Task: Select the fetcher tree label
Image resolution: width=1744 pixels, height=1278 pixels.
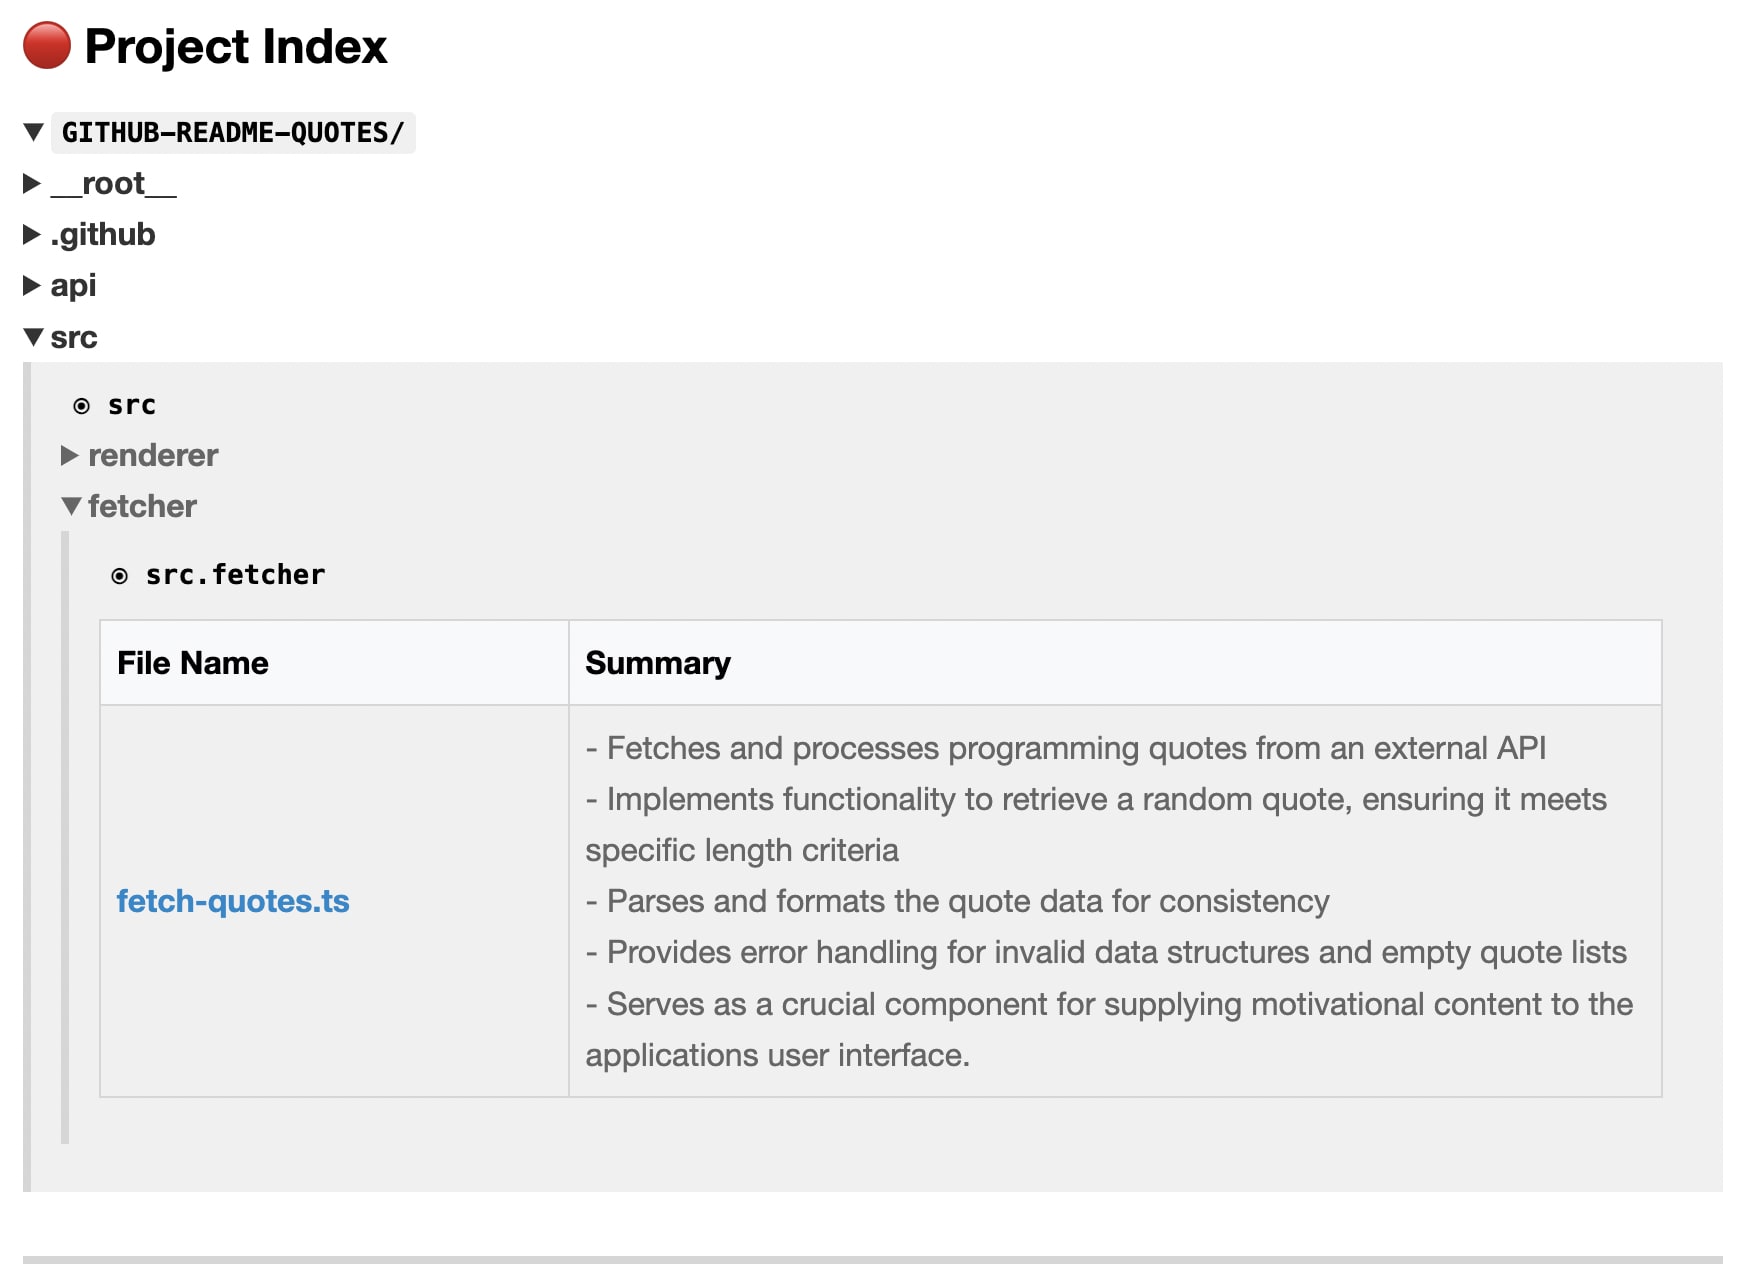Action: [x=142, y=506]
